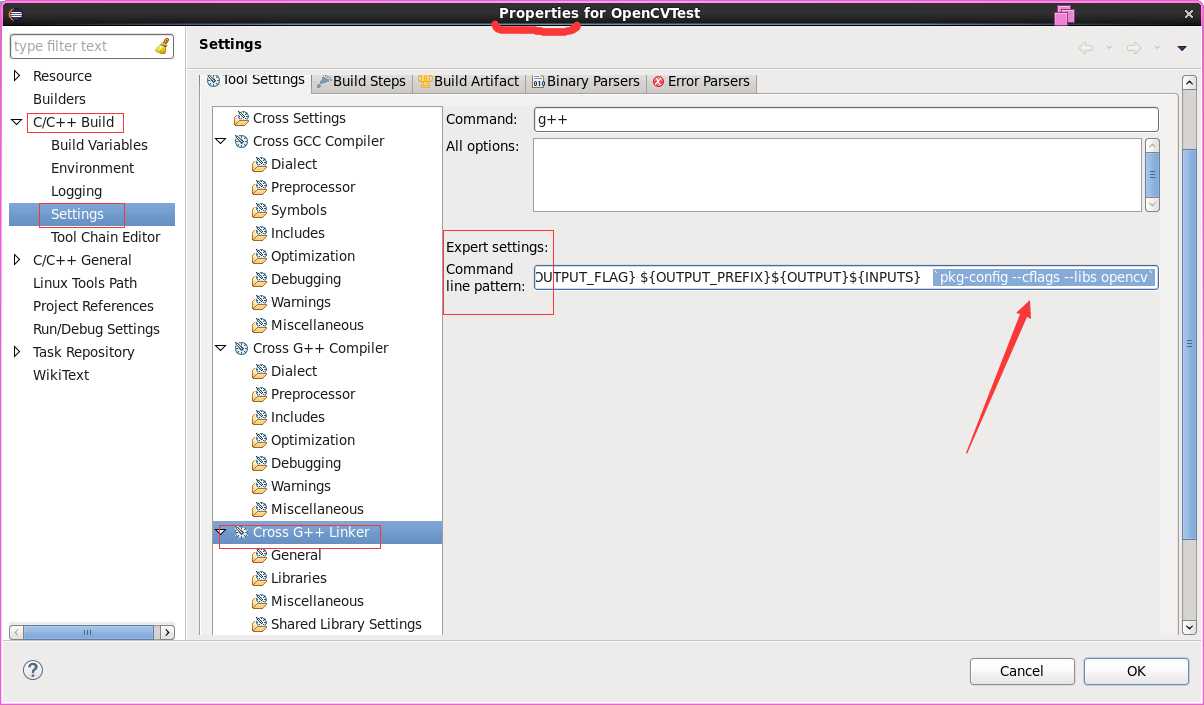Select Builders in the properties tree
1204x705 pixels.
(59, 99)
